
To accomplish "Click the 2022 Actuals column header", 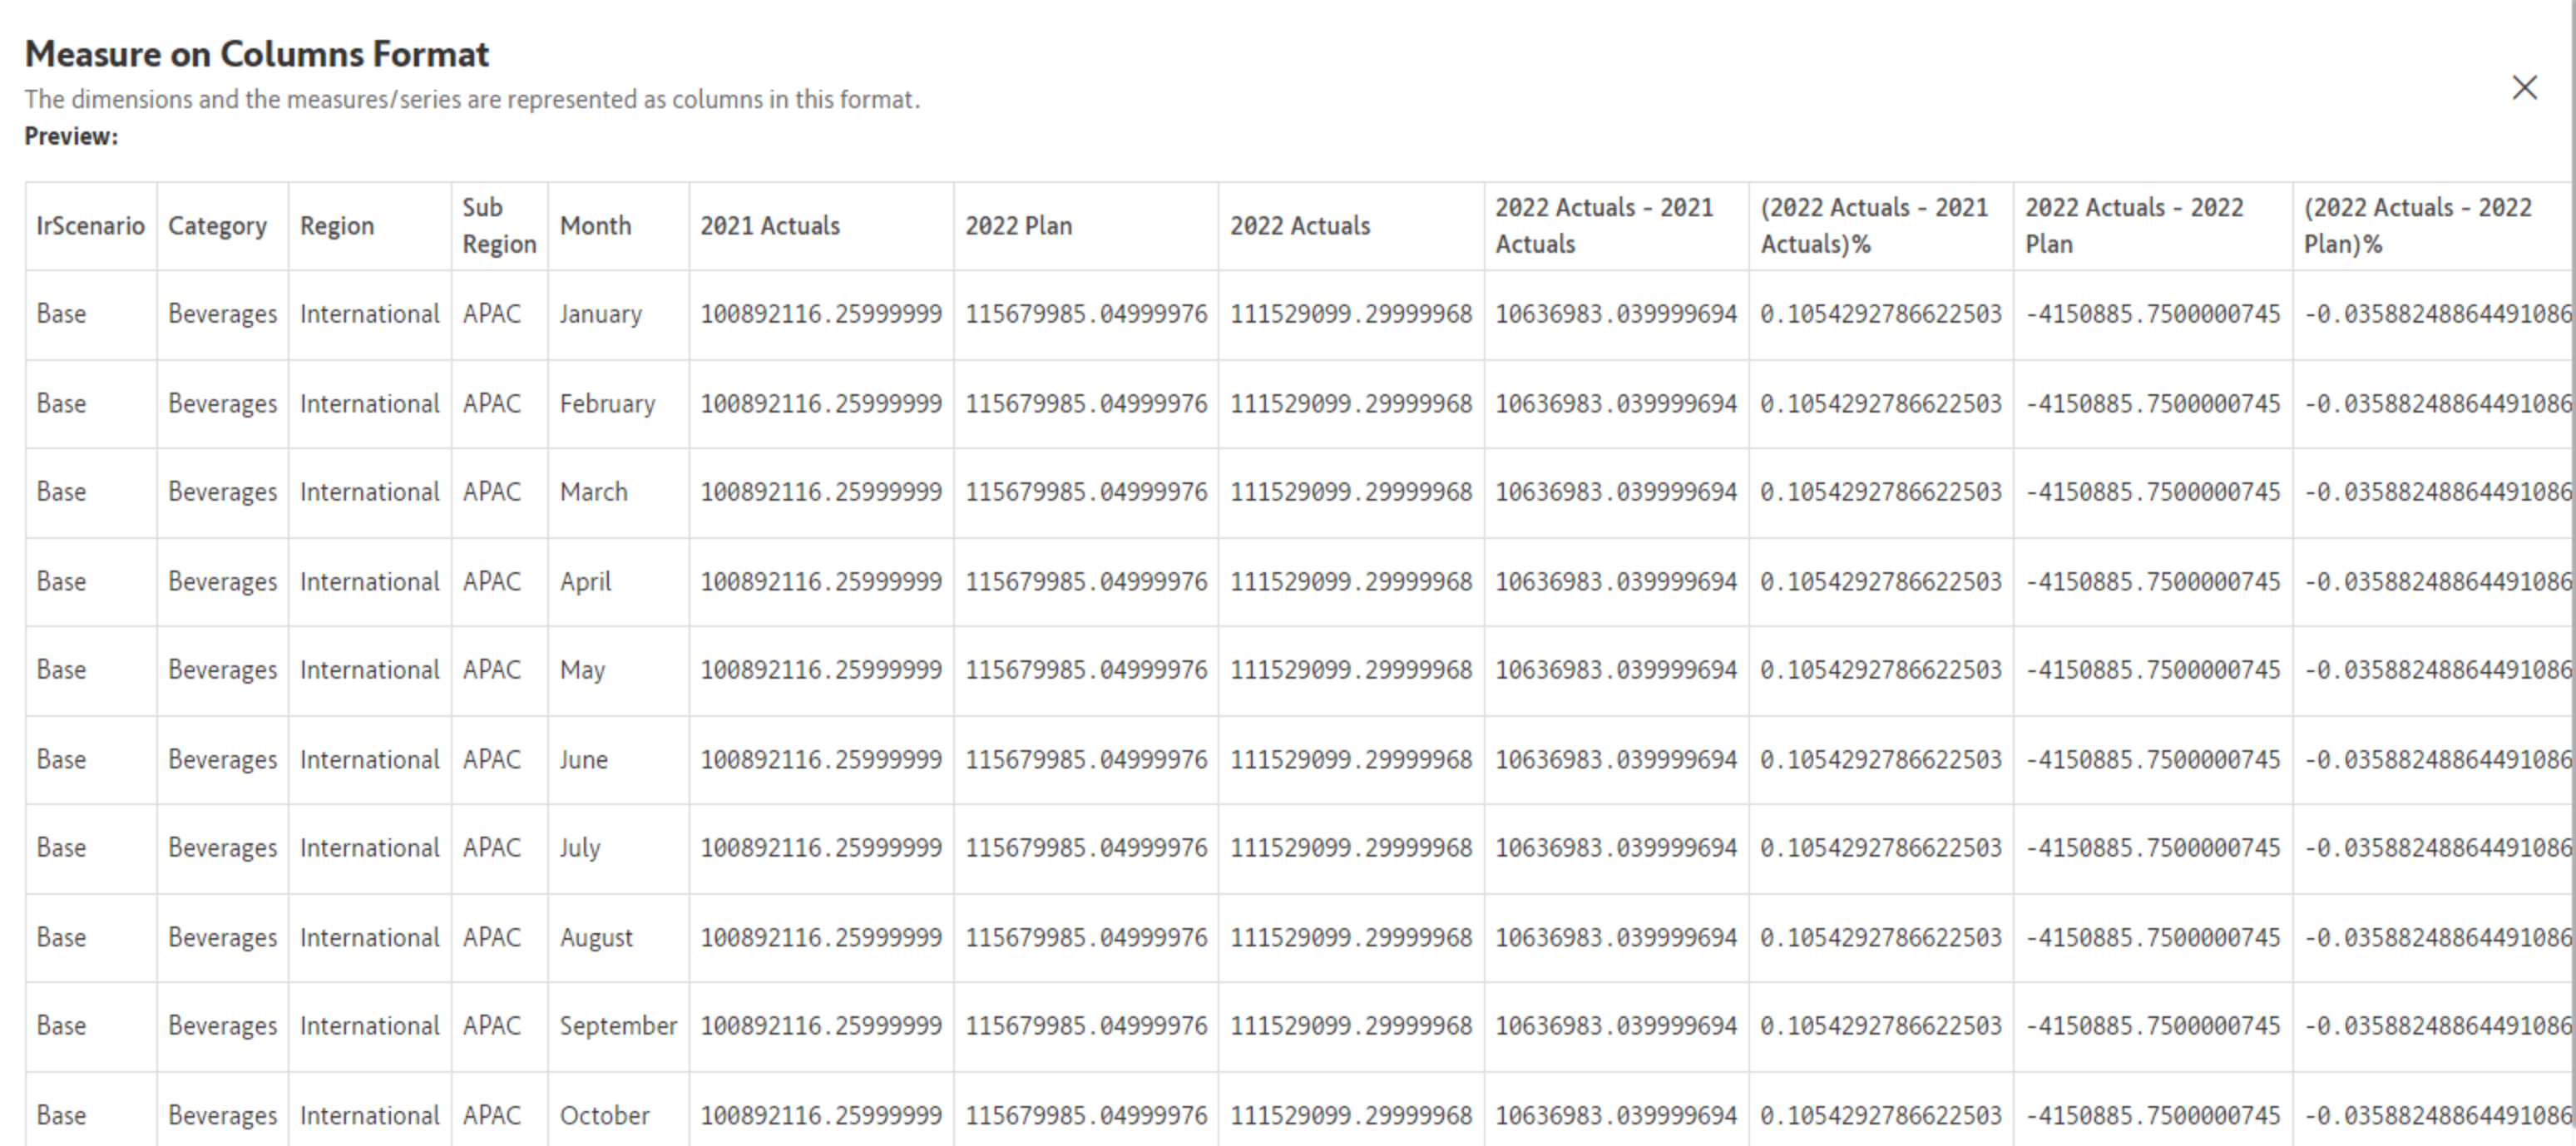I will (x=1299, y=226).
